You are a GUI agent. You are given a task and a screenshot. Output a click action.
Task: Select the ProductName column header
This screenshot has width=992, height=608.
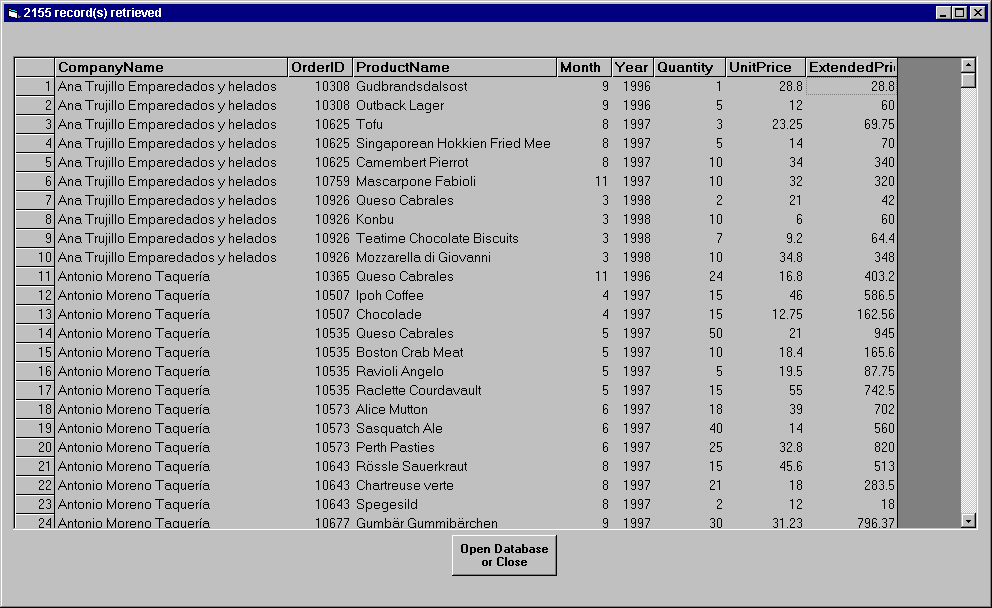click(454, 67)
